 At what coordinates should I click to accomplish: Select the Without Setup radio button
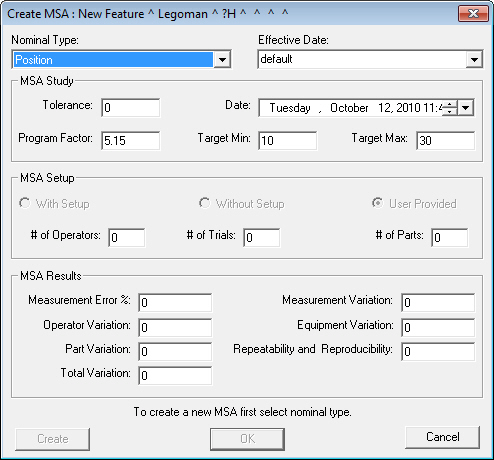204,203
